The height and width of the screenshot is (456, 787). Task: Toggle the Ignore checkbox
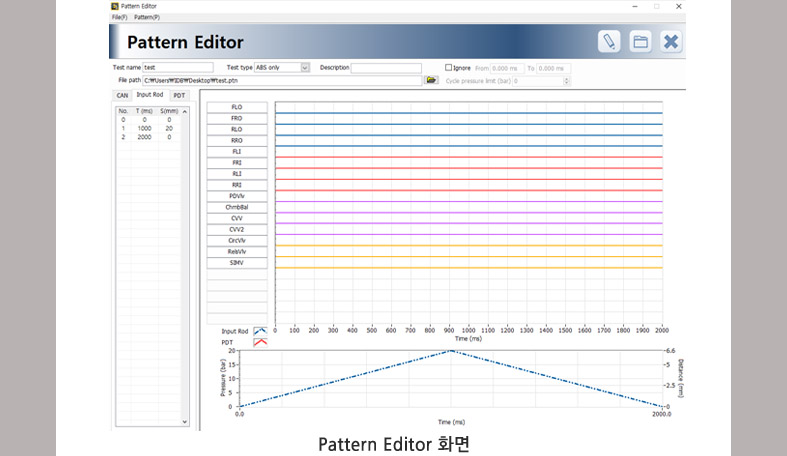[x=448, y=68]
